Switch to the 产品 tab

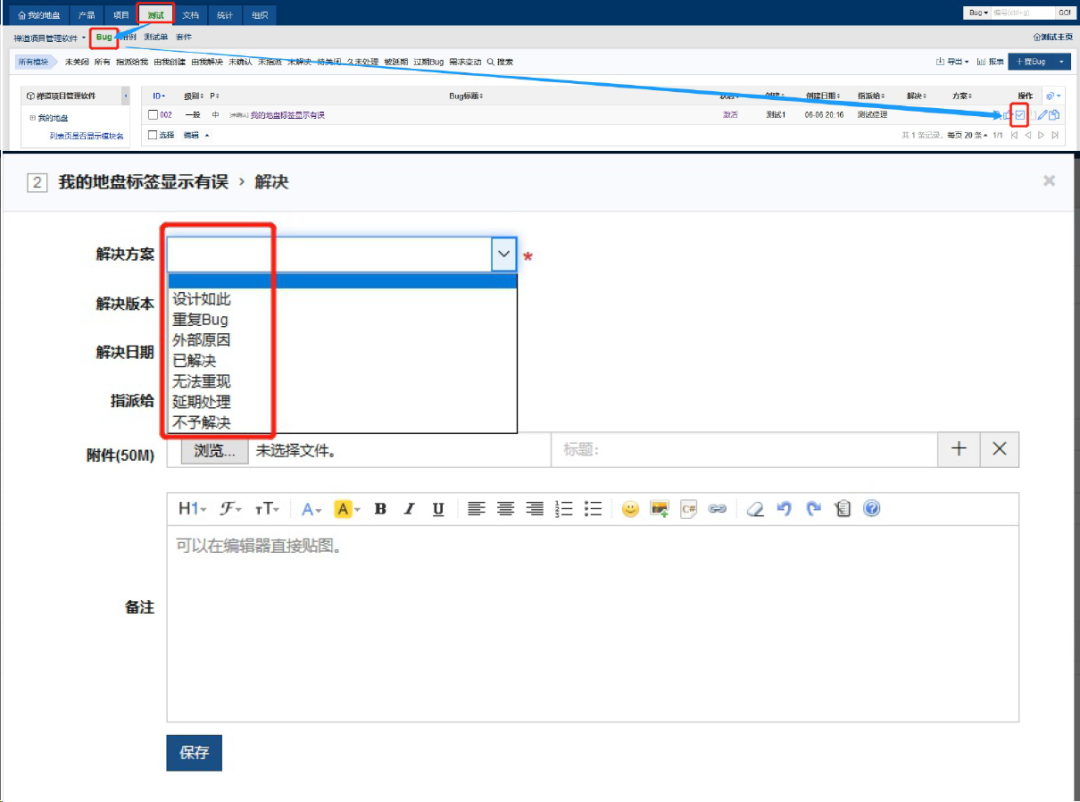[87, 14]
